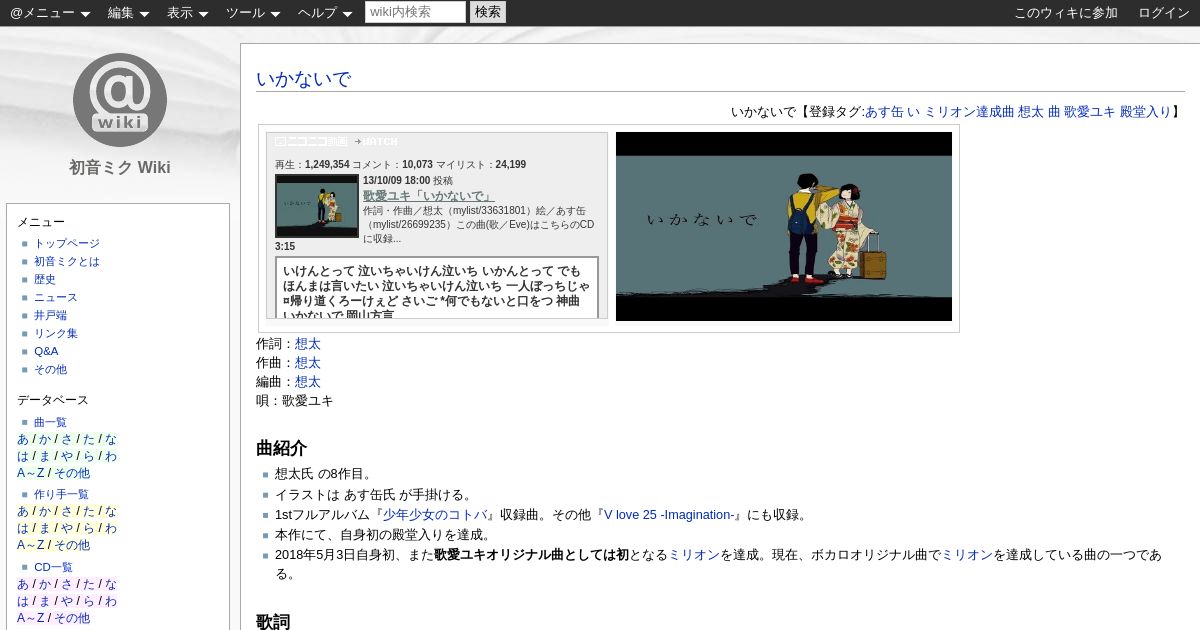This screenshot has height=630, width=1200.
Task: Open ミリオン link after 初となる
Action: tap(694, 555)
